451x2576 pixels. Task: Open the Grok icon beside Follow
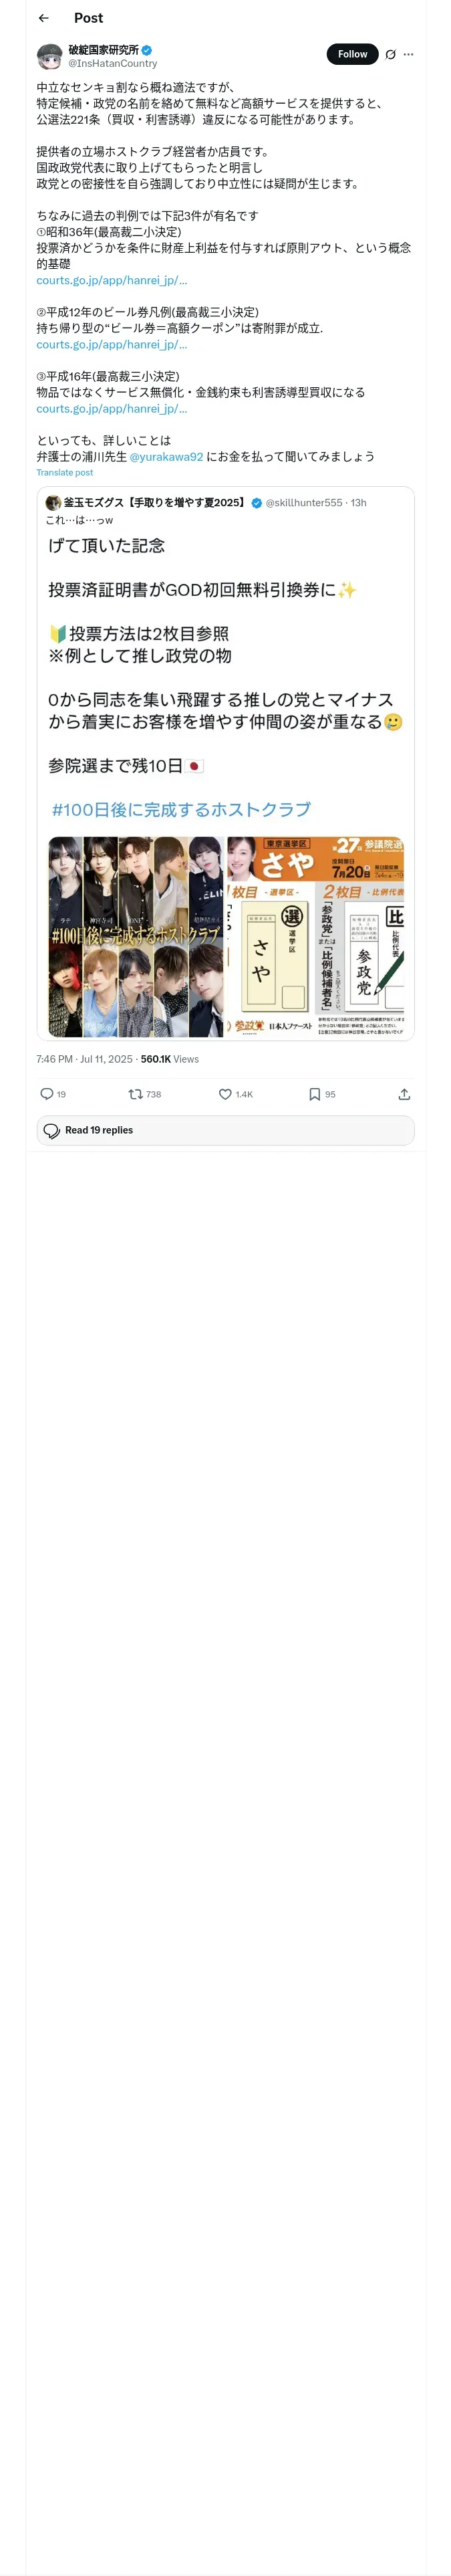[x=390, y=55]
